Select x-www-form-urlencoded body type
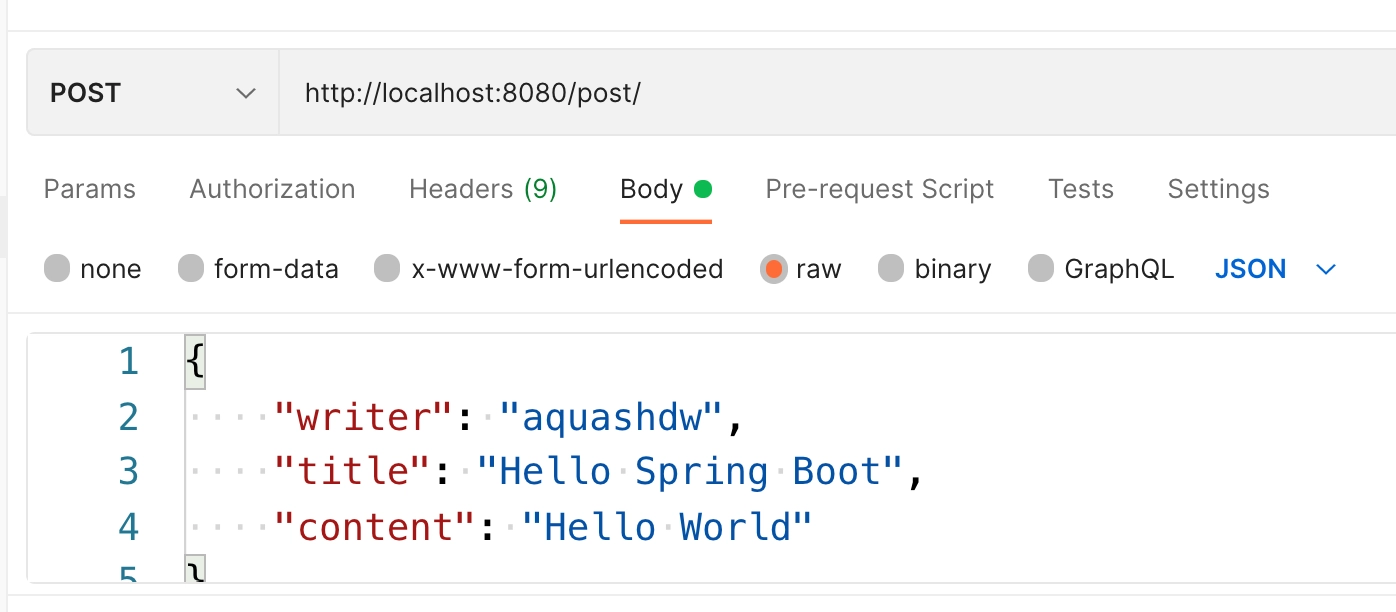The width and height of the screenshot is (1396, 612). tap(388, 269)
